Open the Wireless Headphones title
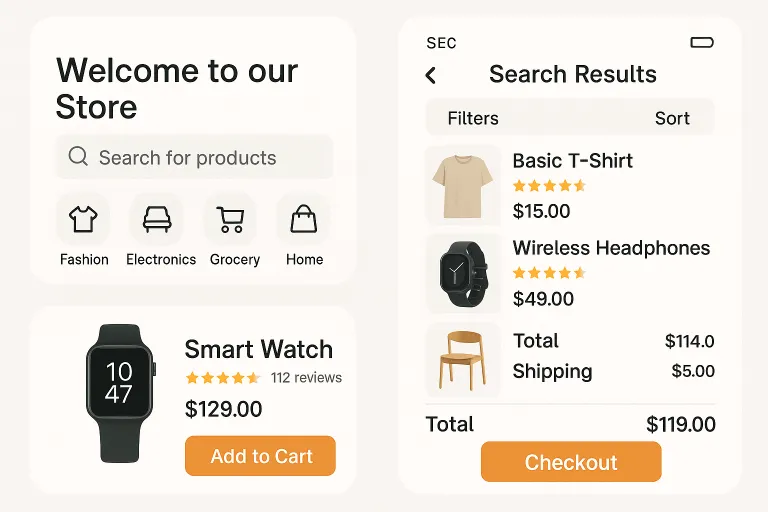This screenshot has height=512, width=768. point(611,248)
